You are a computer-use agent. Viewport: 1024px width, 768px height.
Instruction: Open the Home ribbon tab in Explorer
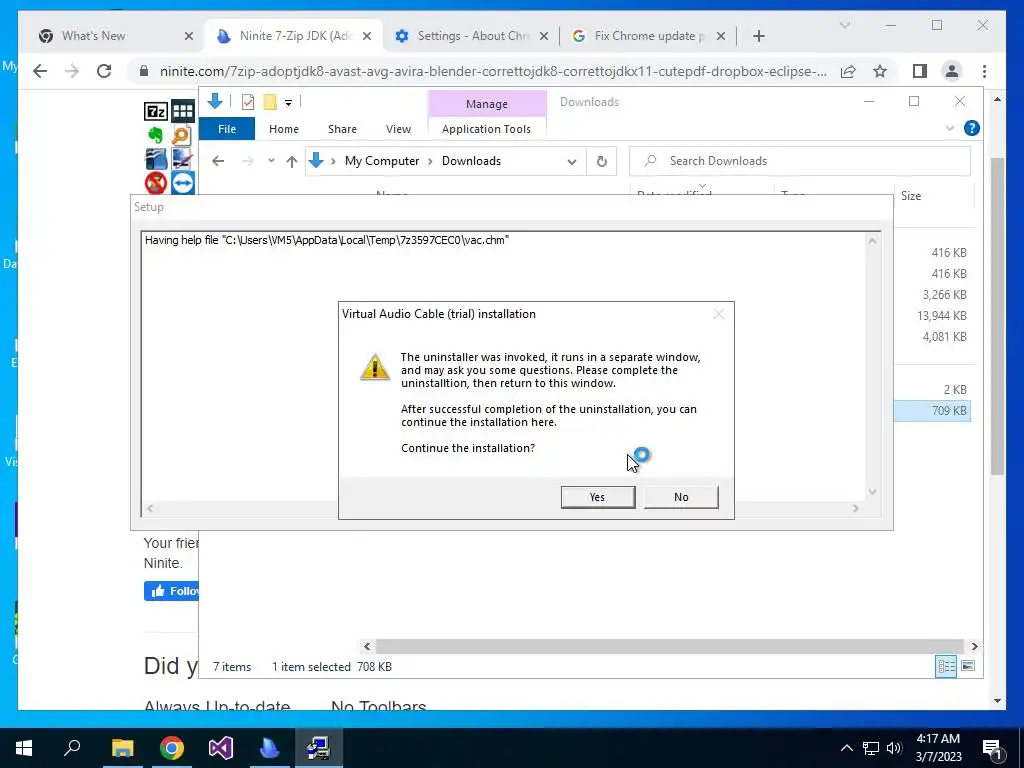pos(283,129)
